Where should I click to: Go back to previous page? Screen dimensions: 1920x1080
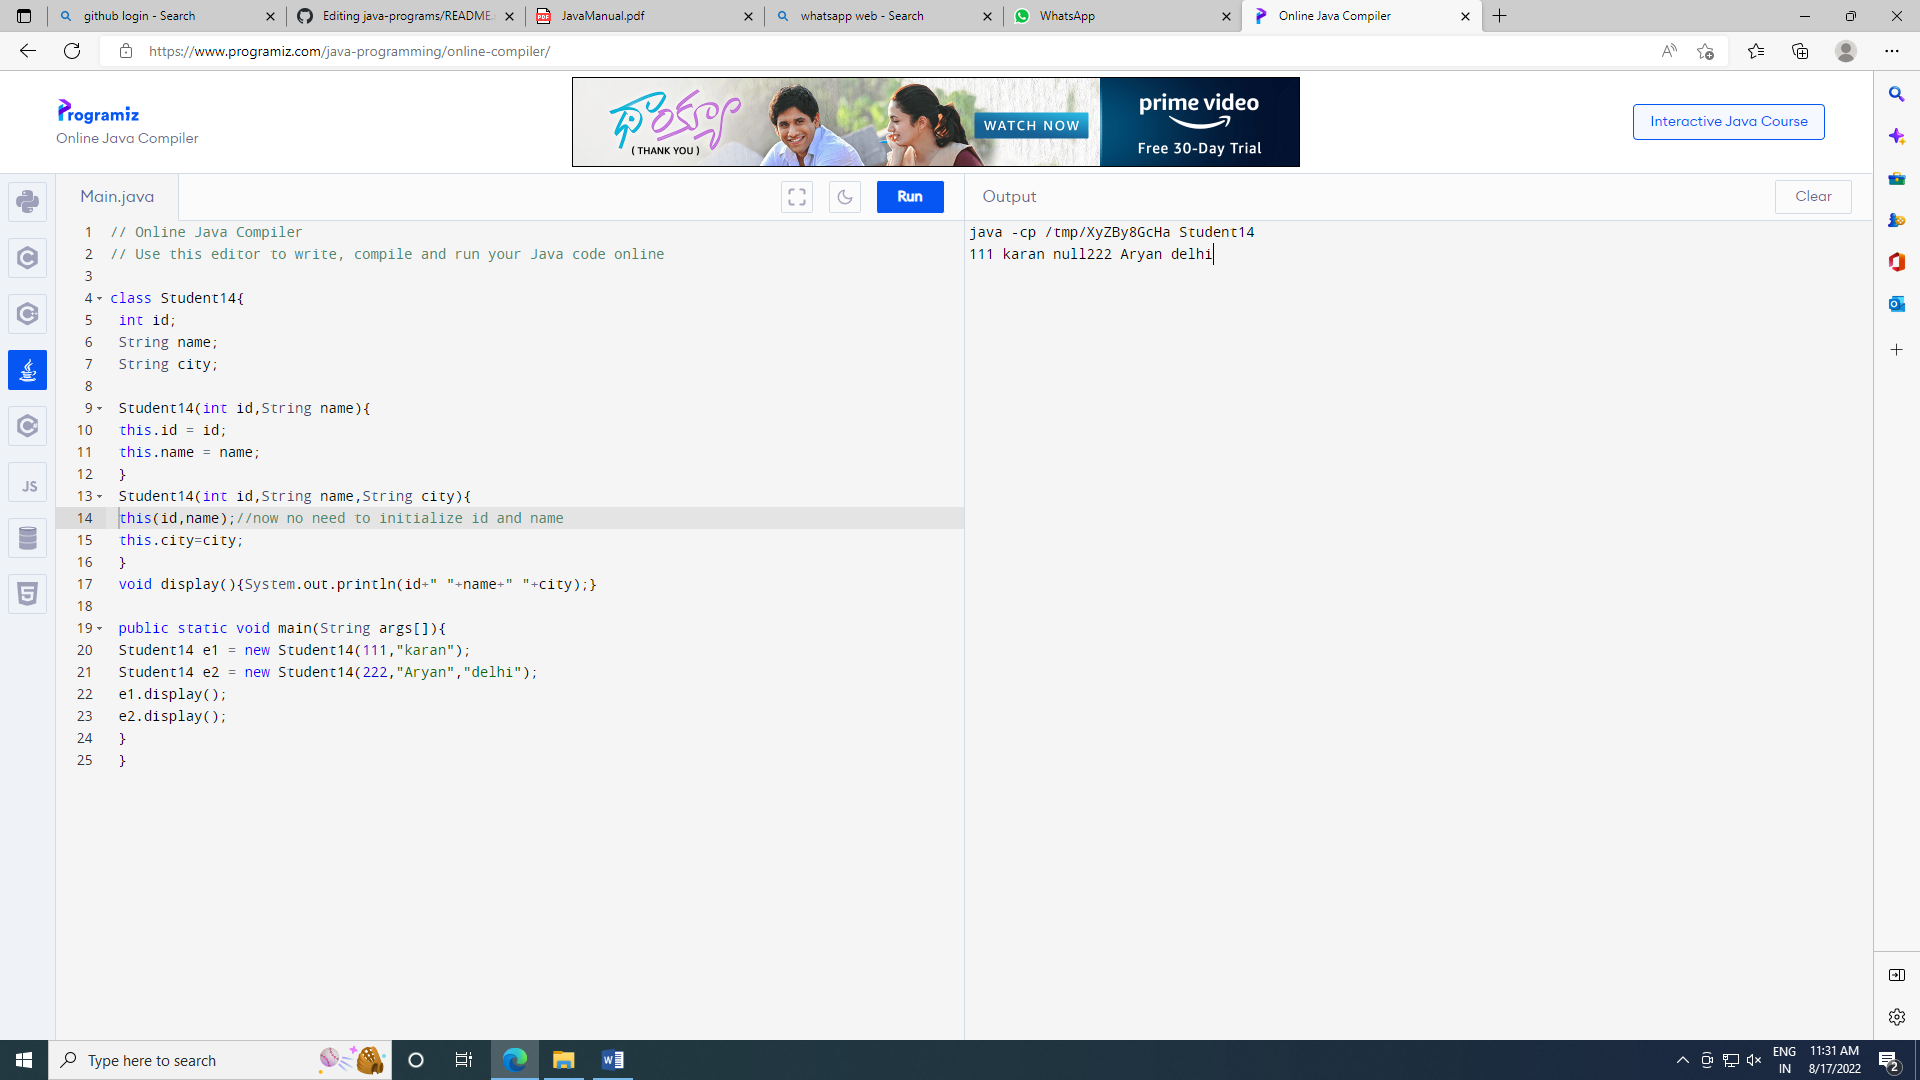tap(28, 51)
